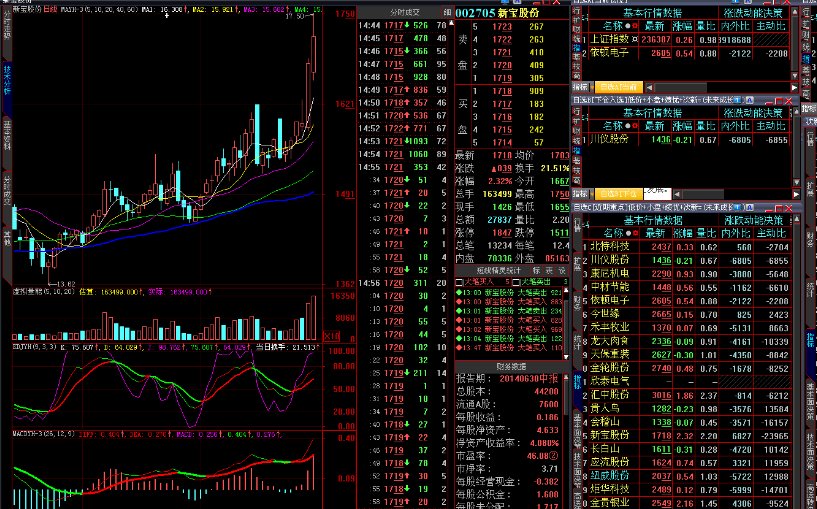Click the 002705 stock code title

pos(476,11)
